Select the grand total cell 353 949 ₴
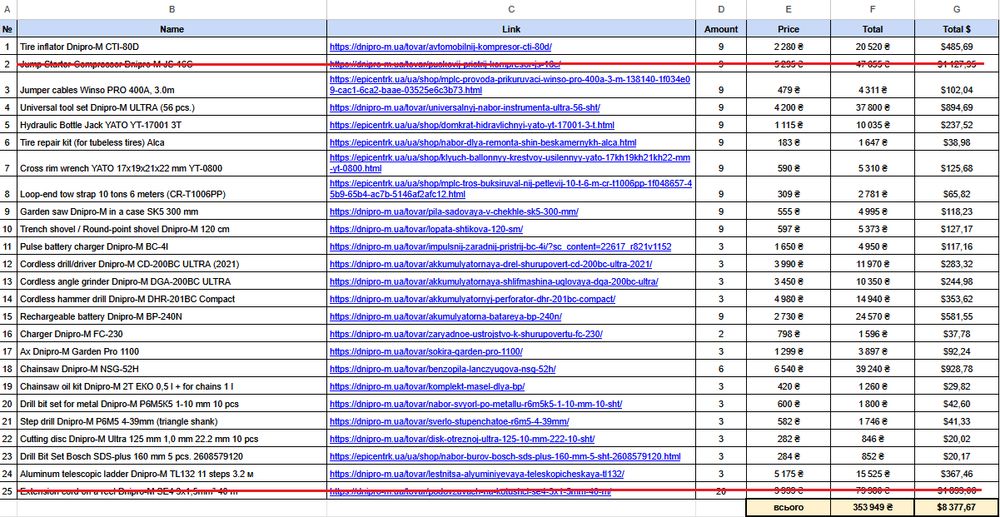 point(872,507)
